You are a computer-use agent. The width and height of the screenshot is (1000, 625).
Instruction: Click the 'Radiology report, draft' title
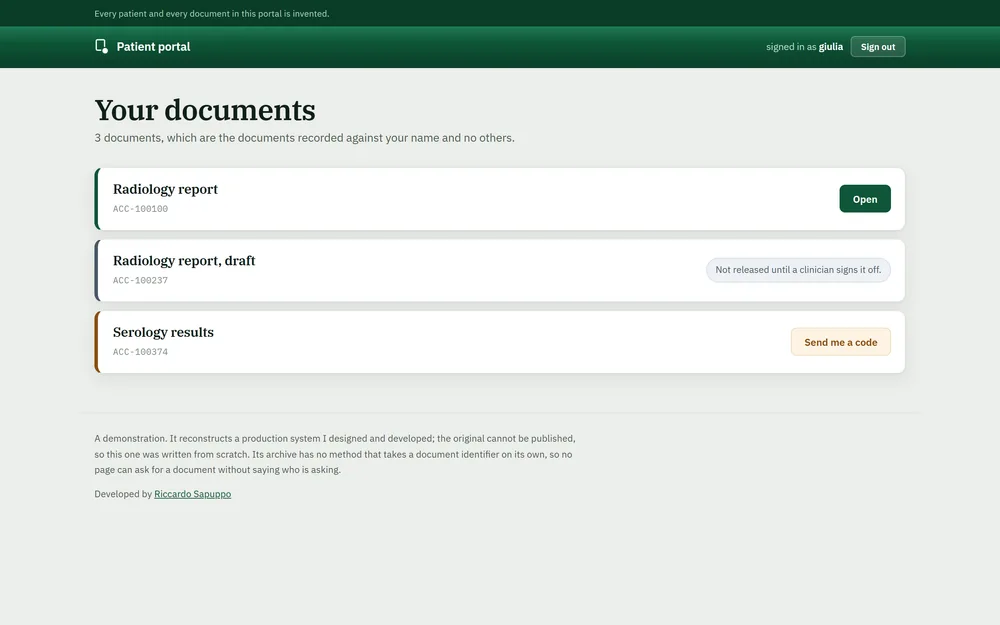(184, 260)
